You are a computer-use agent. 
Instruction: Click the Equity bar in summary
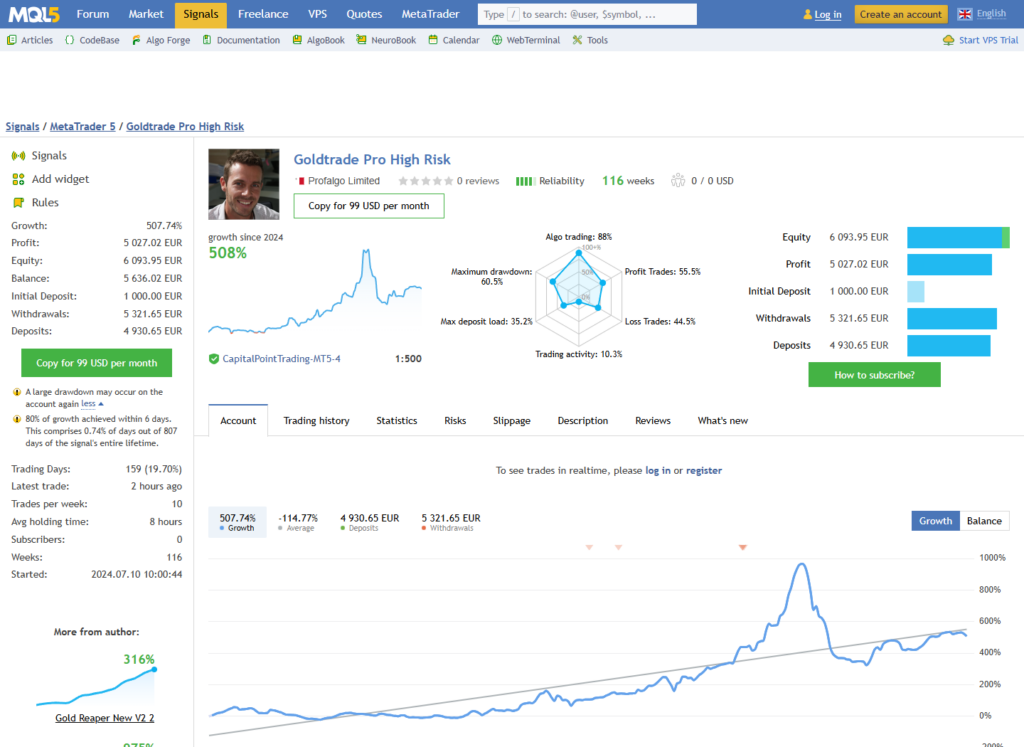[958, 237]
